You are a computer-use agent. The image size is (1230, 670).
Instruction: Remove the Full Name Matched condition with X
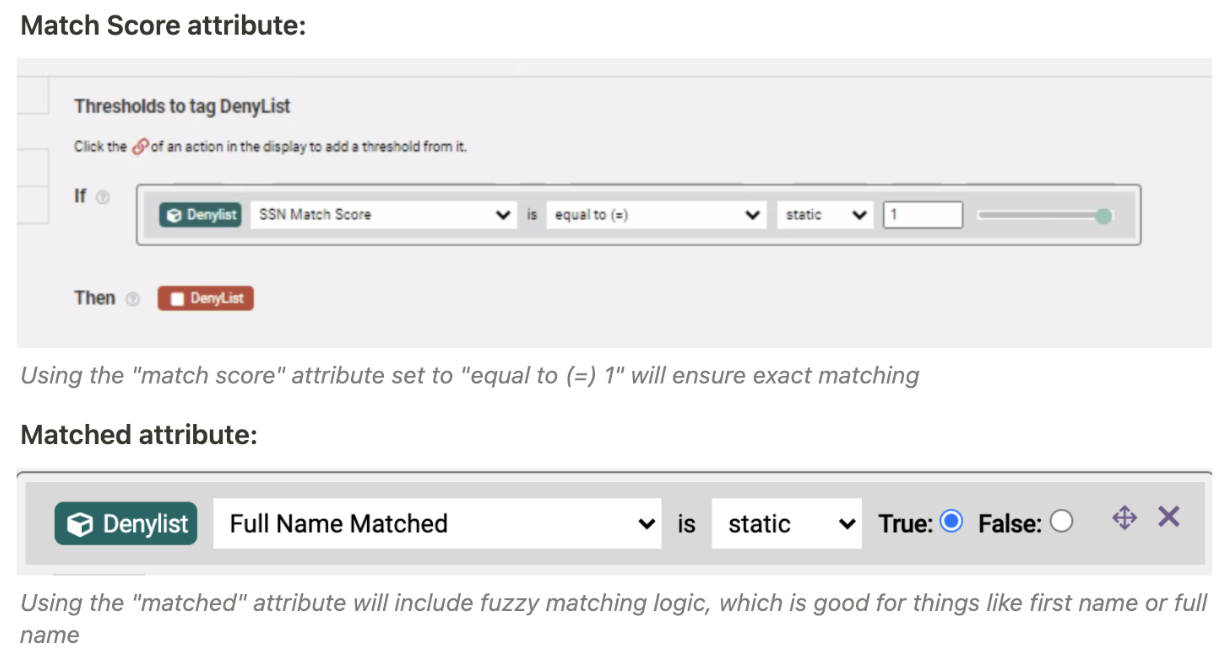coord(1168,516)
